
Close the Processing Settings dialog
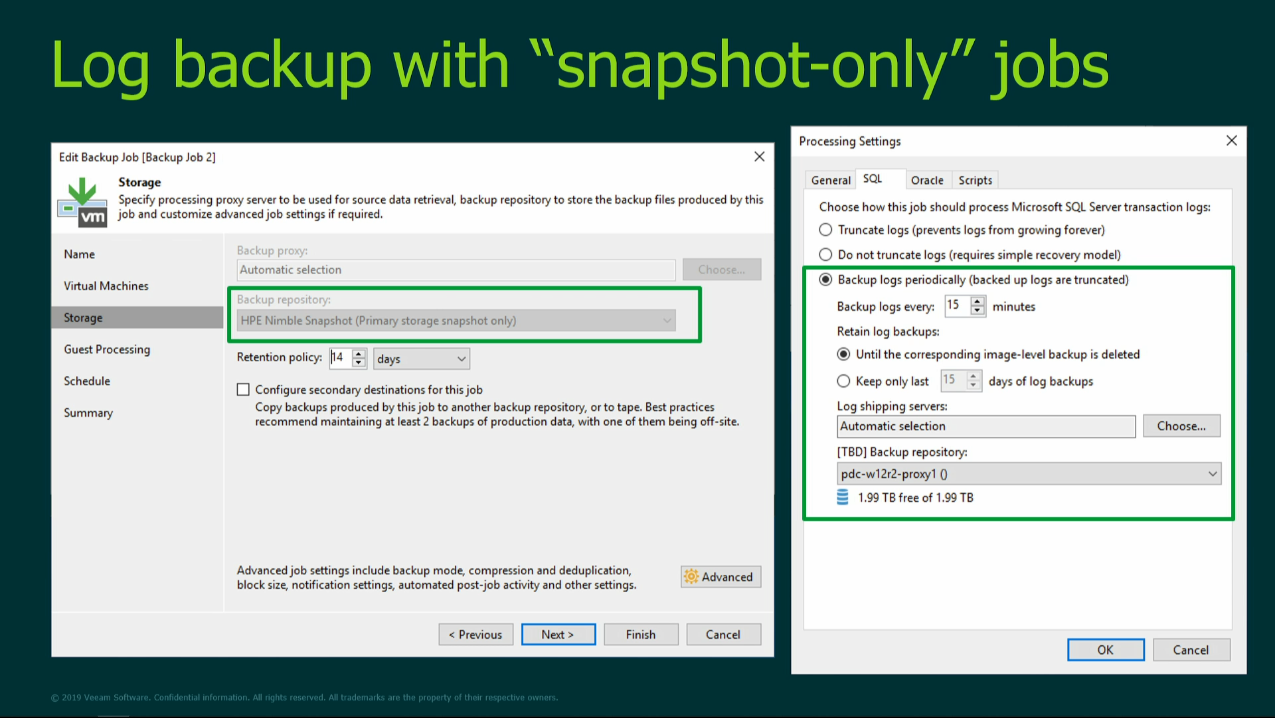pyautogui.click(x=1231, y=141)
